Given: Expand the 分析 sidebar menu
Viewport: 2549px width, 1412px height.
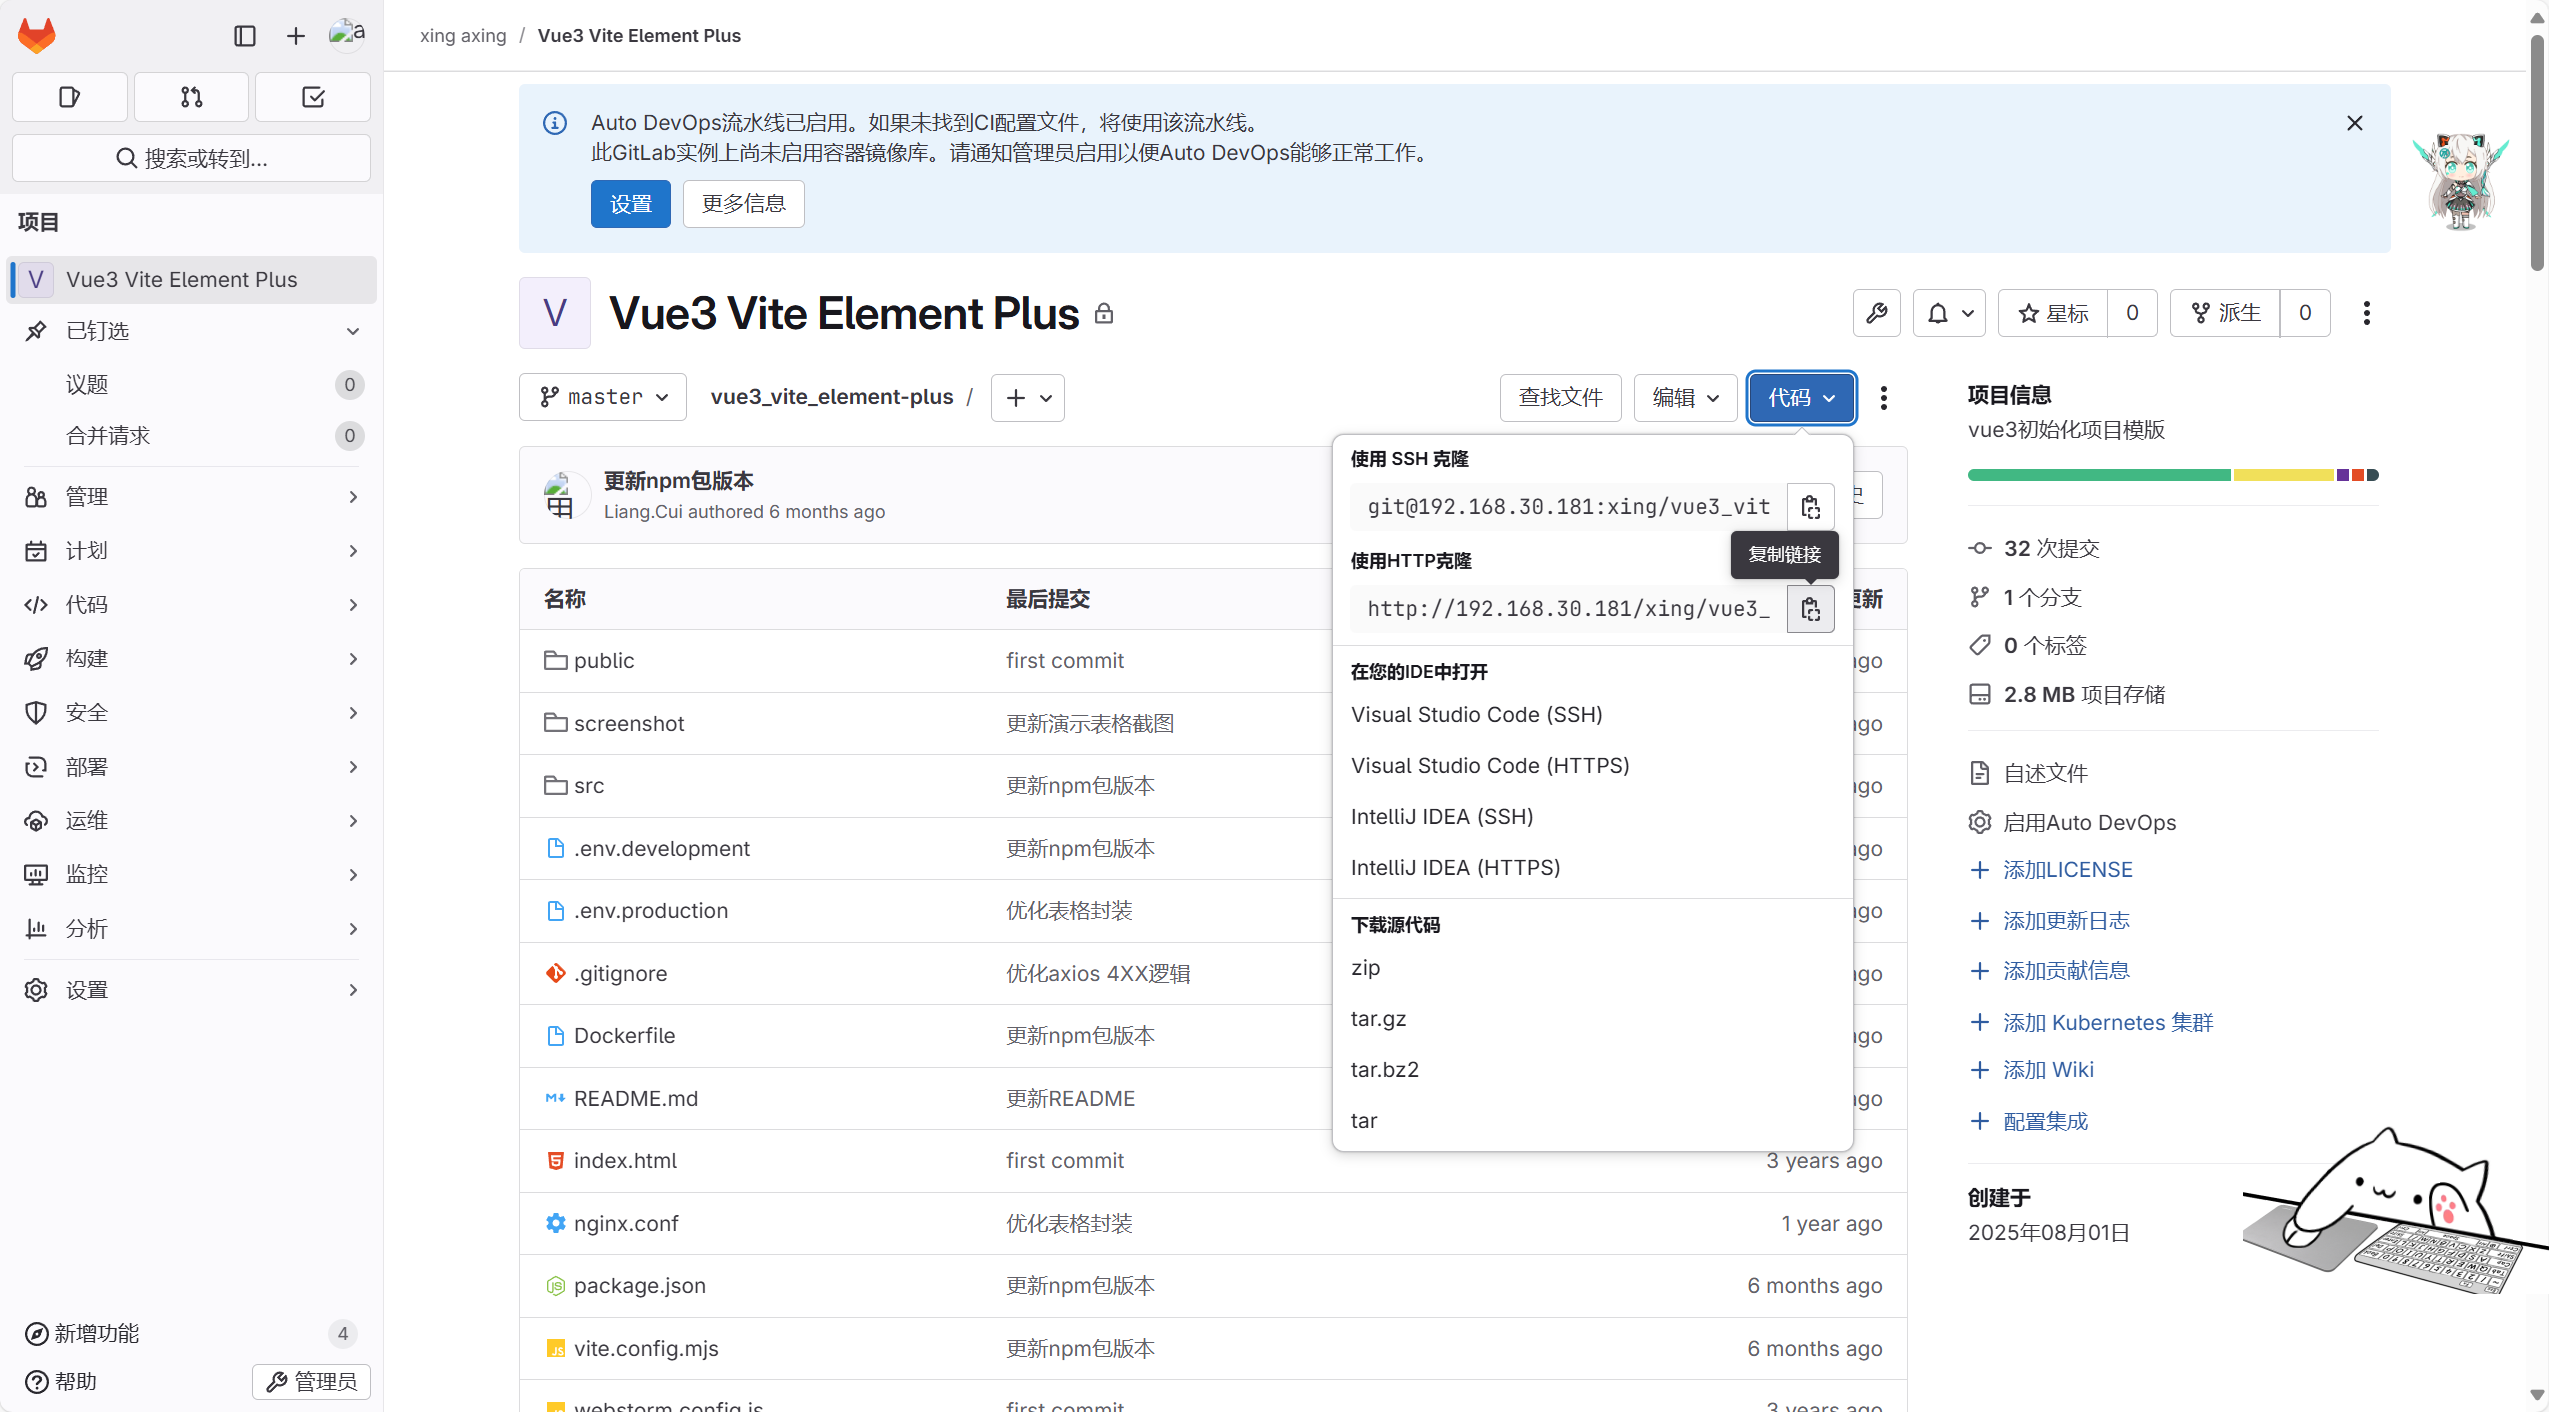Looking at the screenshot, I should pos(191,929).
